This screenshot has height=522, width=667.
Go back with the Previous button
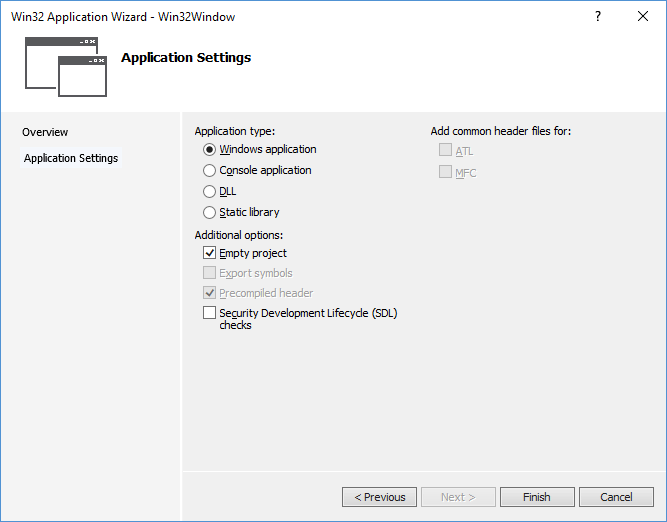tap(380, 497)
